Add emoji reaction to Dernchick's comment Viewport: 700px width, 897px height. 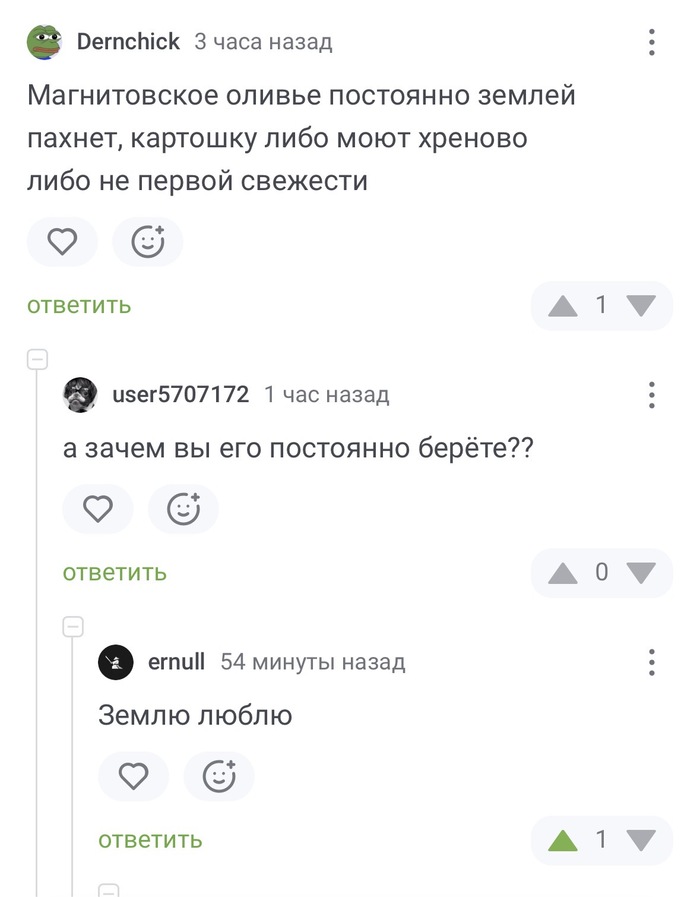click(x=148, y=242)
